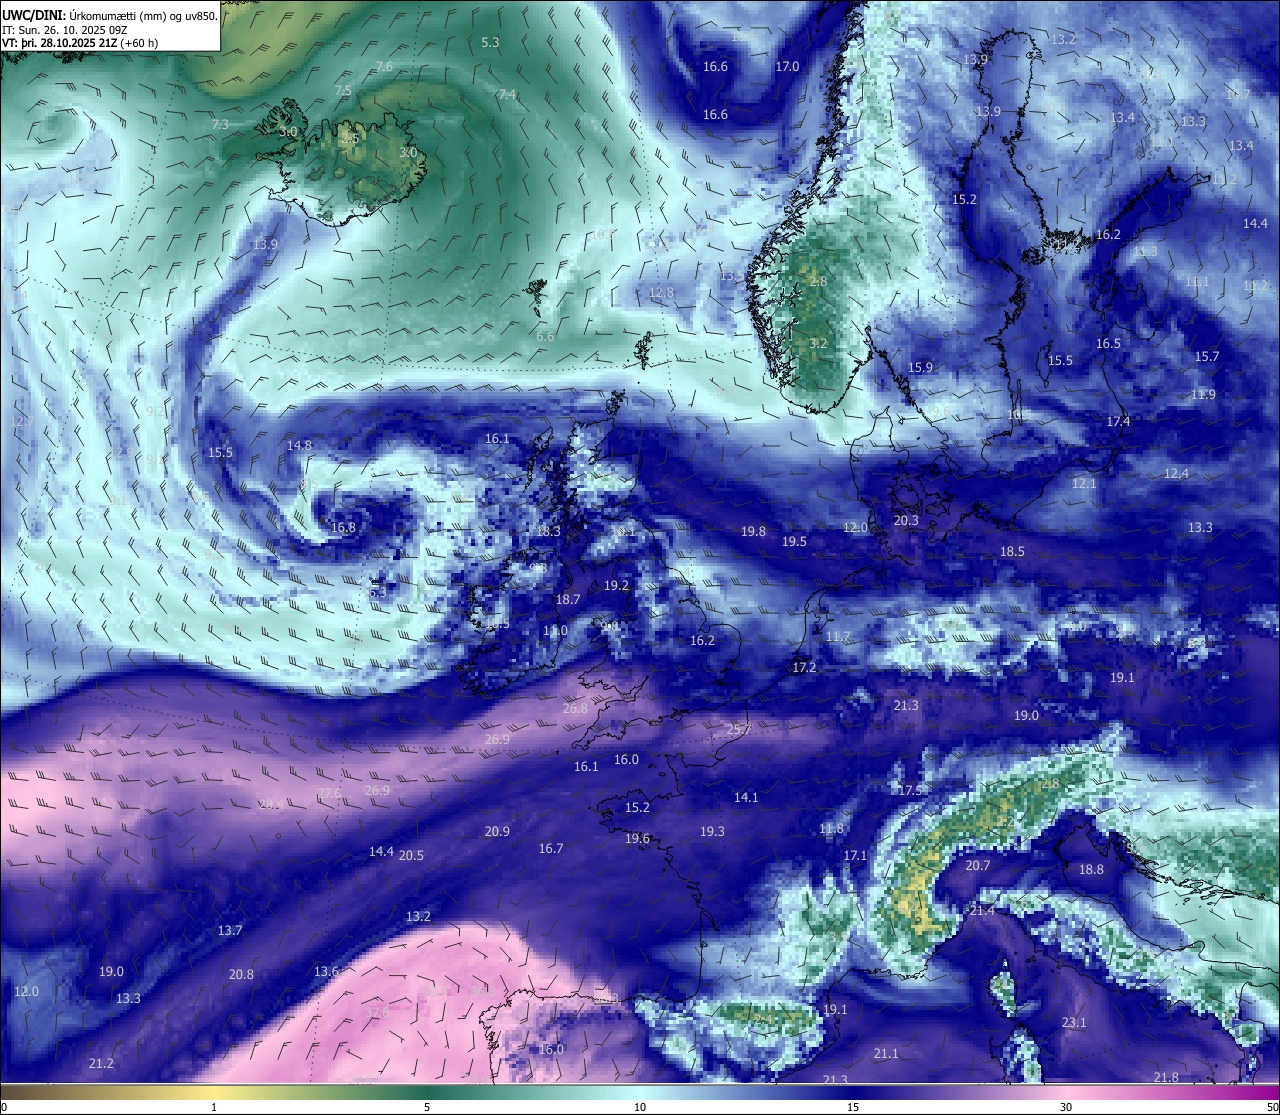This screenshot has width=1280, height=1115.
Task: Click the 'VT: þri. 28.10.2025 21Z (+60 h)' line
Action: (x=80, y=43)
